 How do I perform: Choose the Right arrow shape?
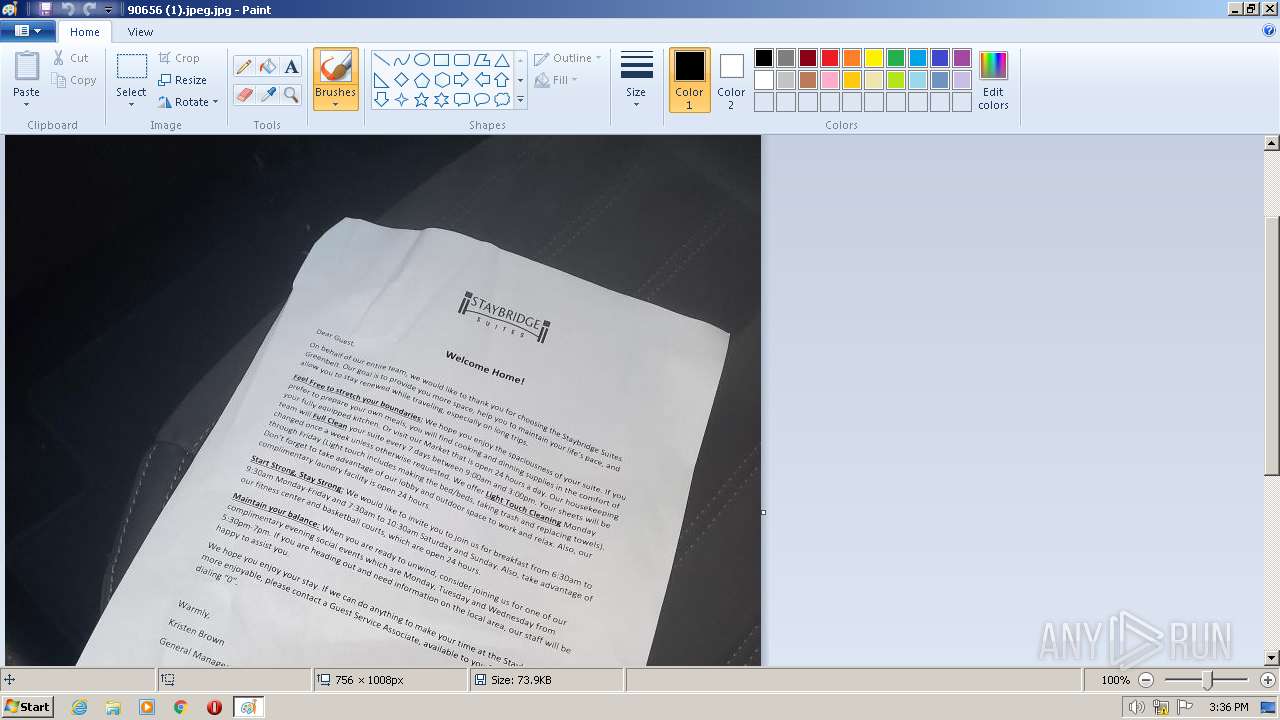point(461,80)
